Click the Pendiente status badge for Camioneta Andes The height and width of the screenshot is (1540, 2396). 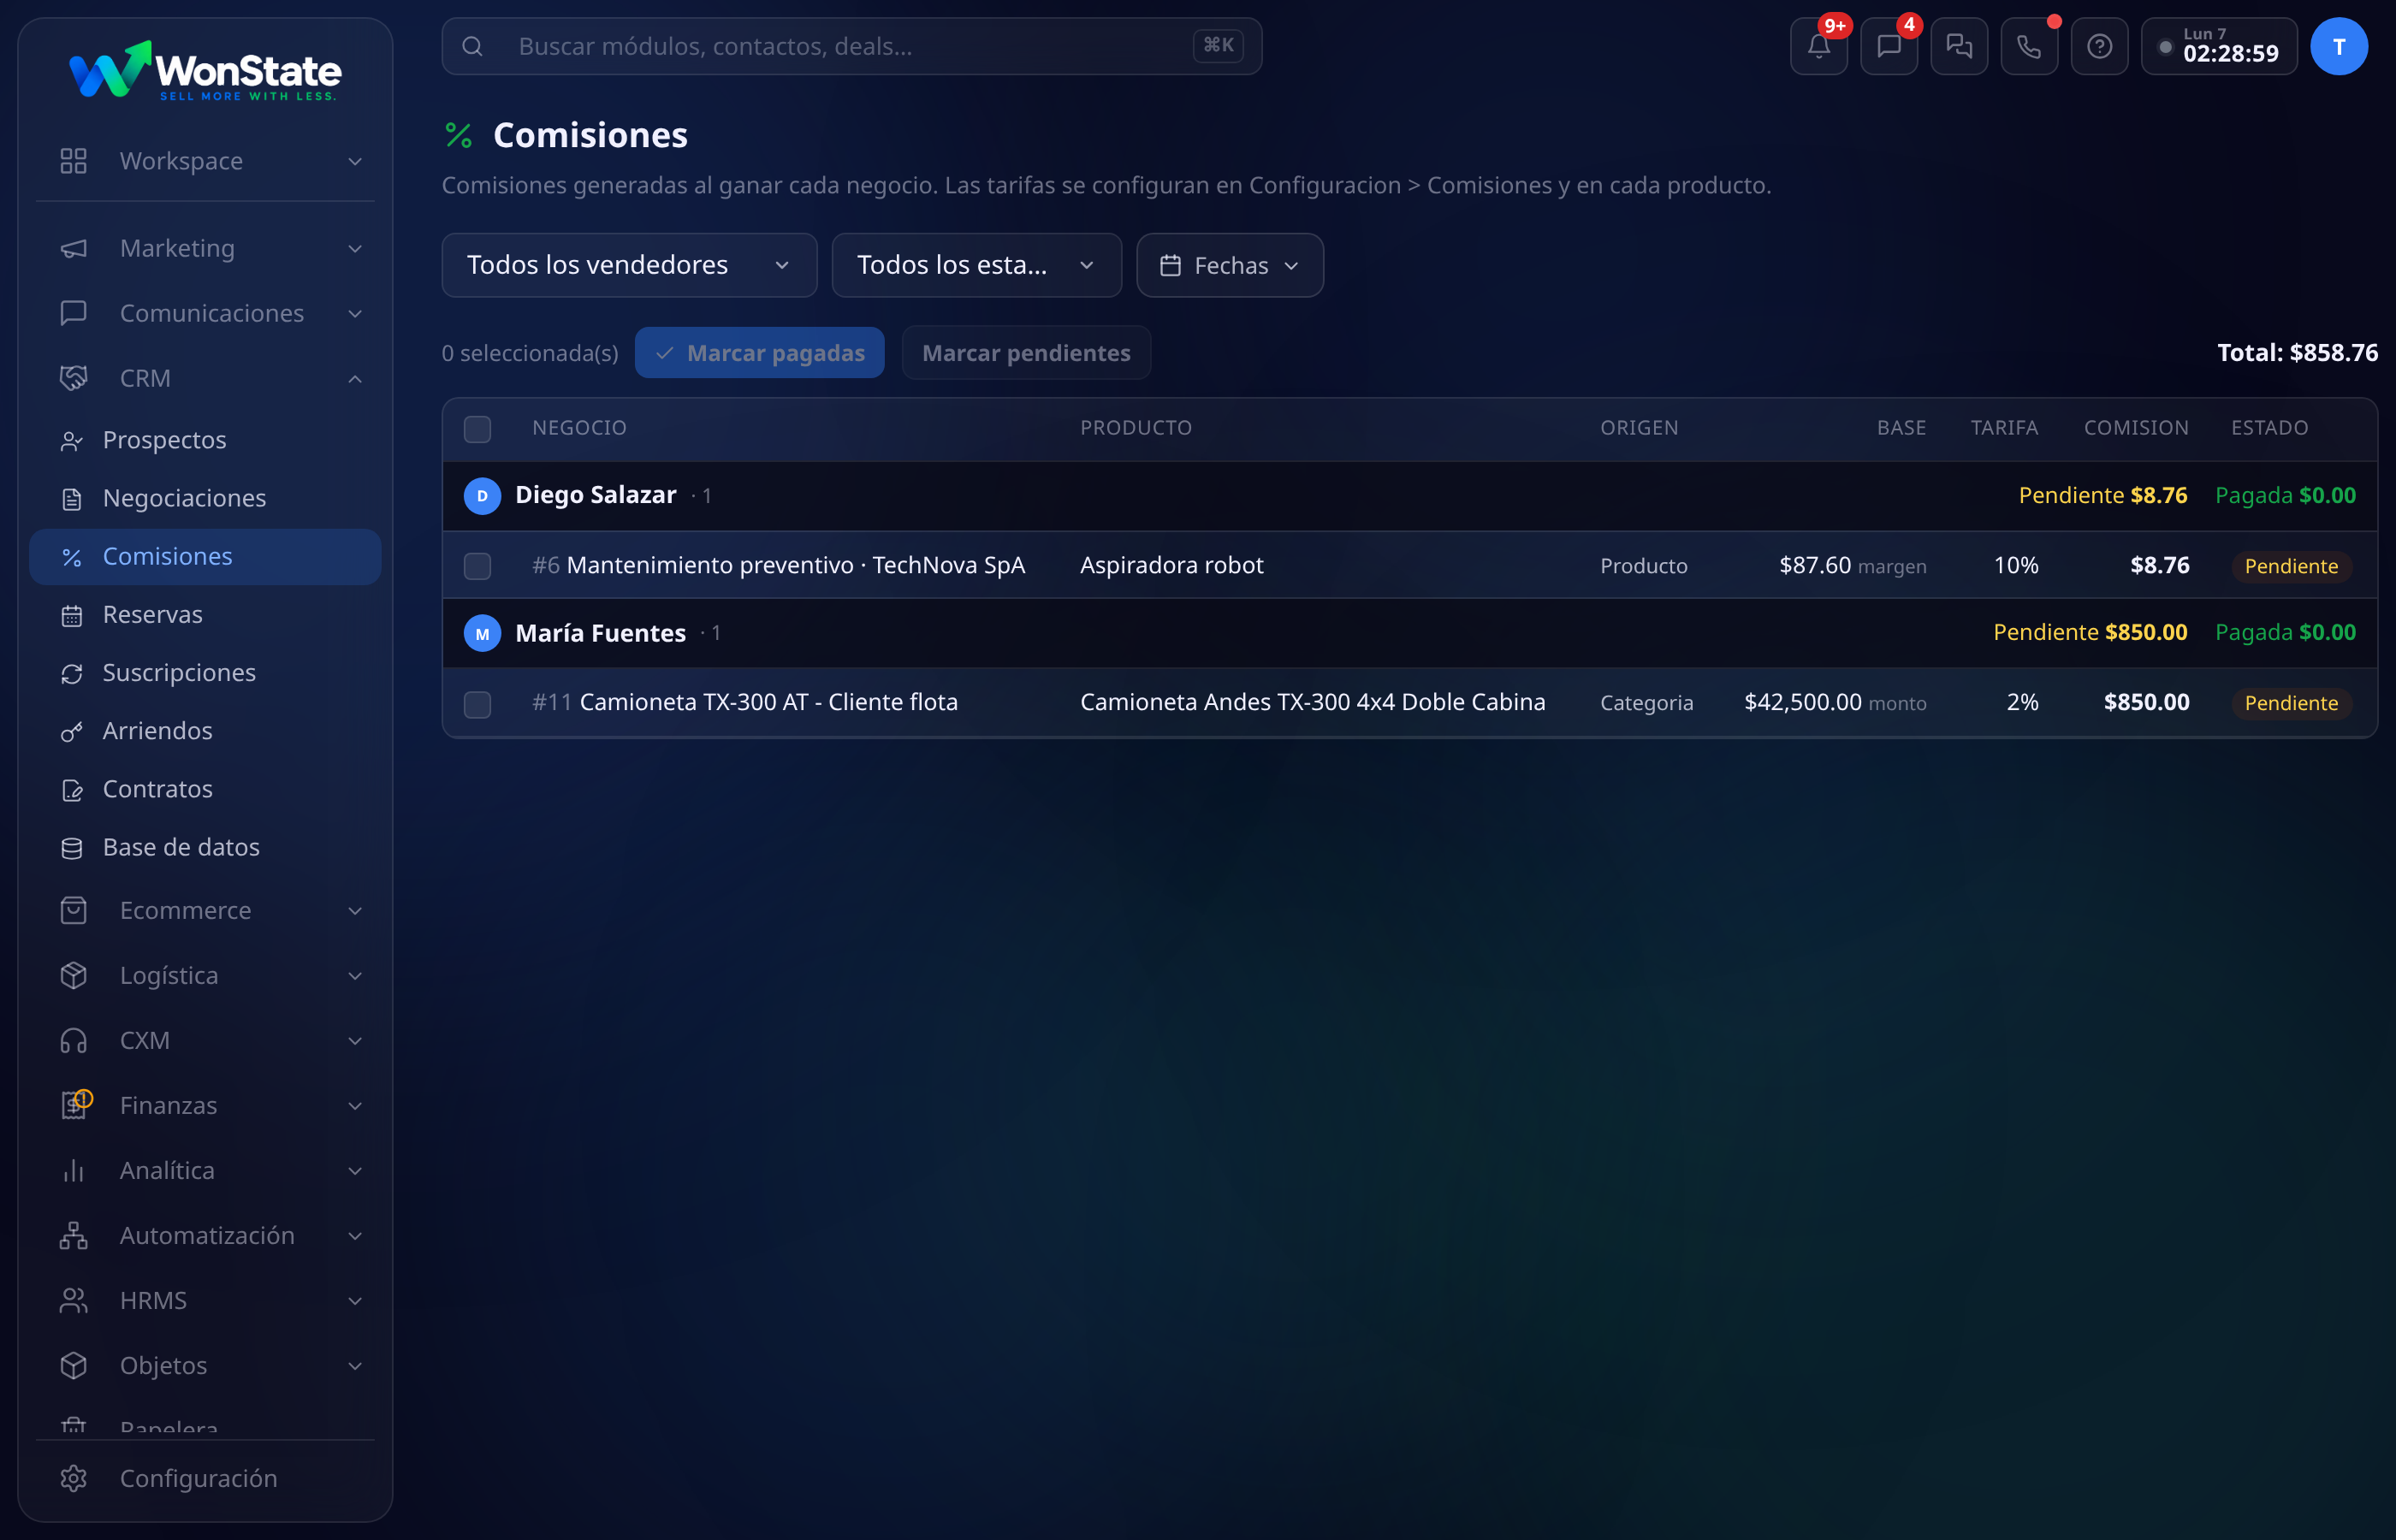tap(2290, 703)
